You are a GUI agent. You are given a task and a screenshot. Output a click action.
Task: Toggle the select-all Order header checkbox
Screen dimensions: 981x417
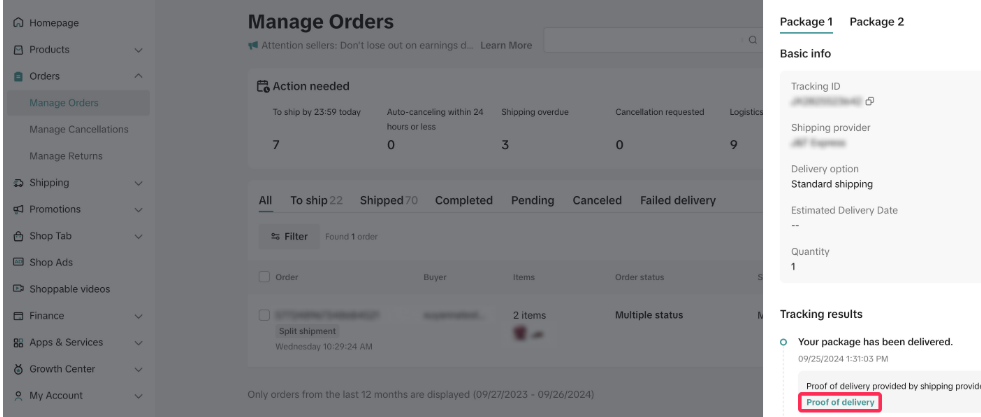tap(264, 277)
